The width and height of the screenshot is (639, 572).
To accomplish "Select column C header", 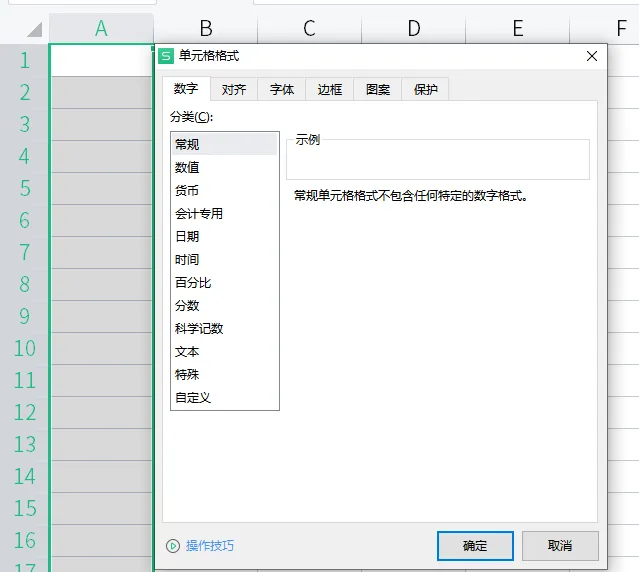I will (309, 28).
